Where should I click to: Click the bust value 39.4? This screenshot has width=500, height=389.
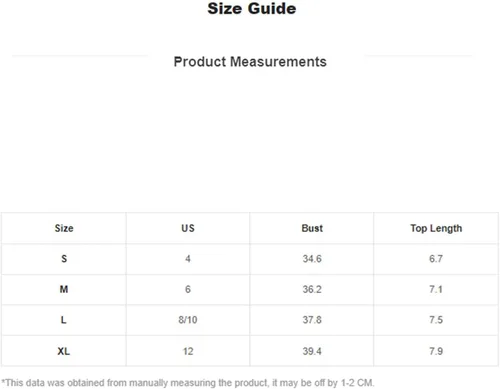(312, 351)
